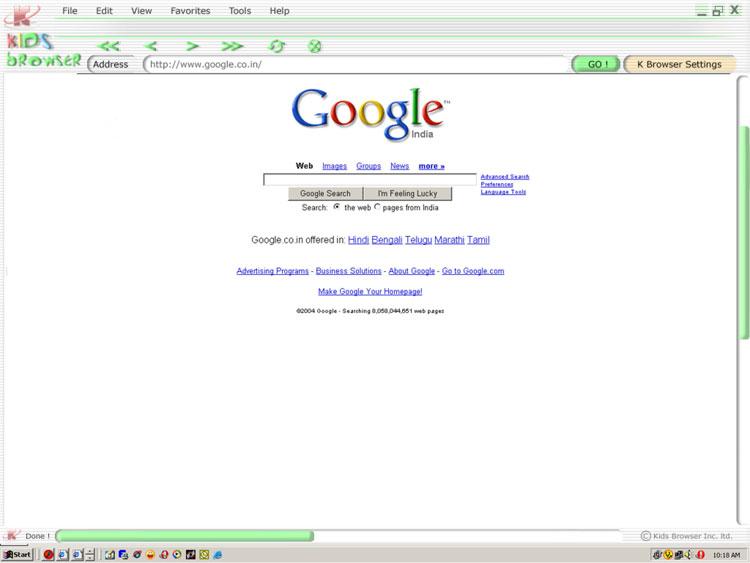The image size is (750, 563).
Task: Switch Google to Telugu
Action: click(418, 240)
